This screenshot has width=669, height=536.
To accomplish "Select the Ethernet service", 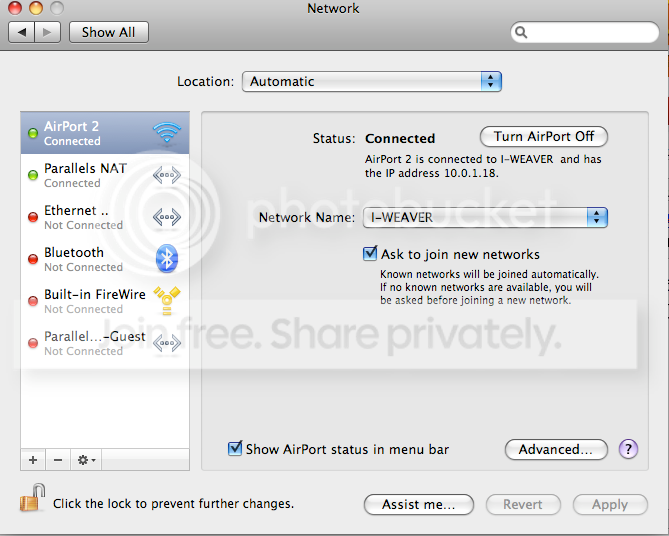I will pyautogui.click(x=105, y=217).
